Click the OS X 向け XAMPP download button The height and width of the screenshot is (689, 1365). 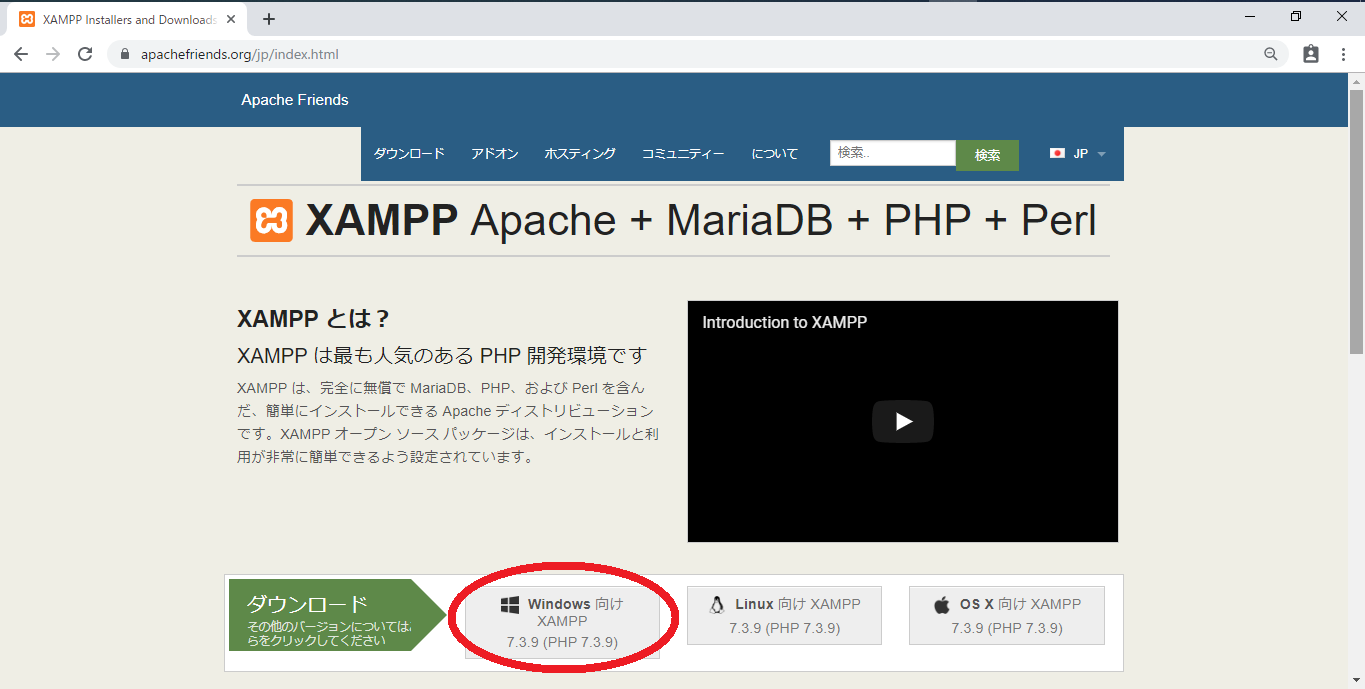point(1007,615)
